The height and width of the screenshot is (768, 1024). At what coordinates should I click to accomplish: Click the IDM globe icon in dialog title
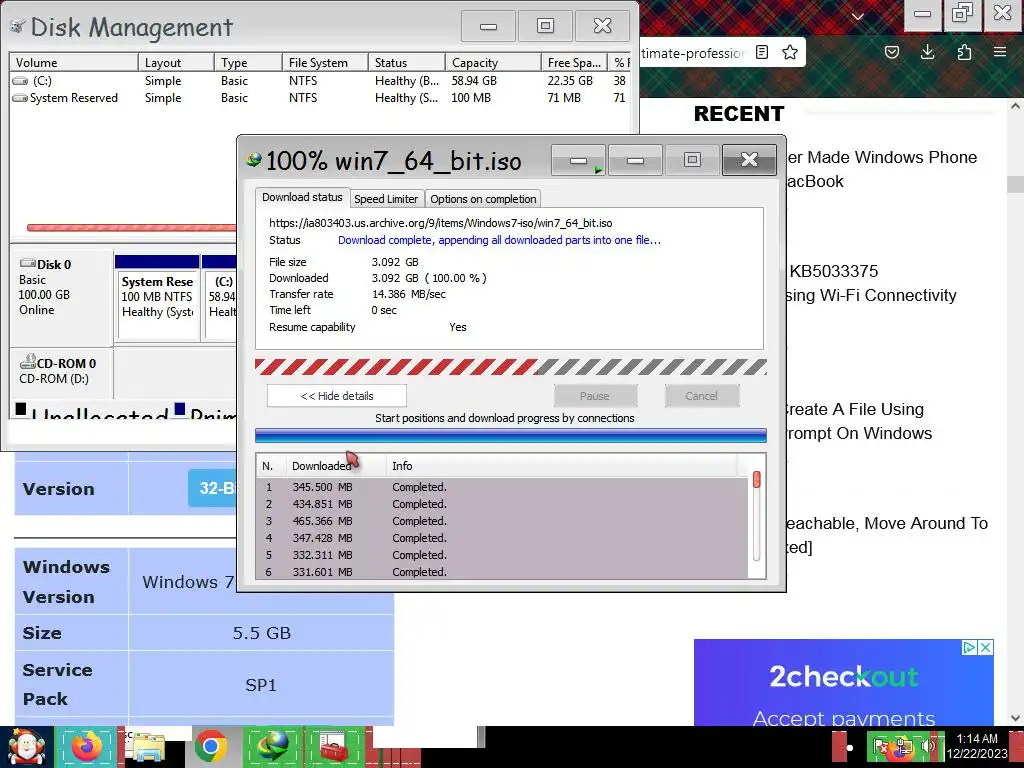253,160
